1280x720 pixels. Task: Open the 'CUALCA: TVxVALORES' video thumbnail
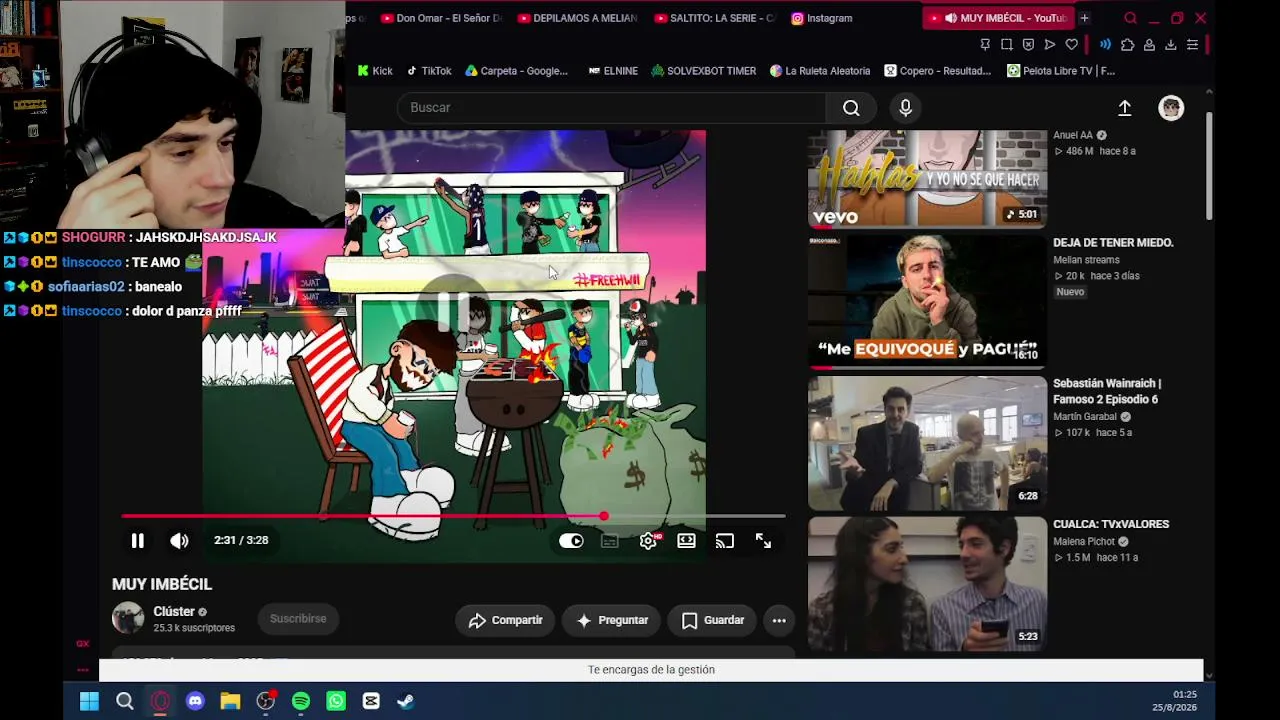[927, 583]
